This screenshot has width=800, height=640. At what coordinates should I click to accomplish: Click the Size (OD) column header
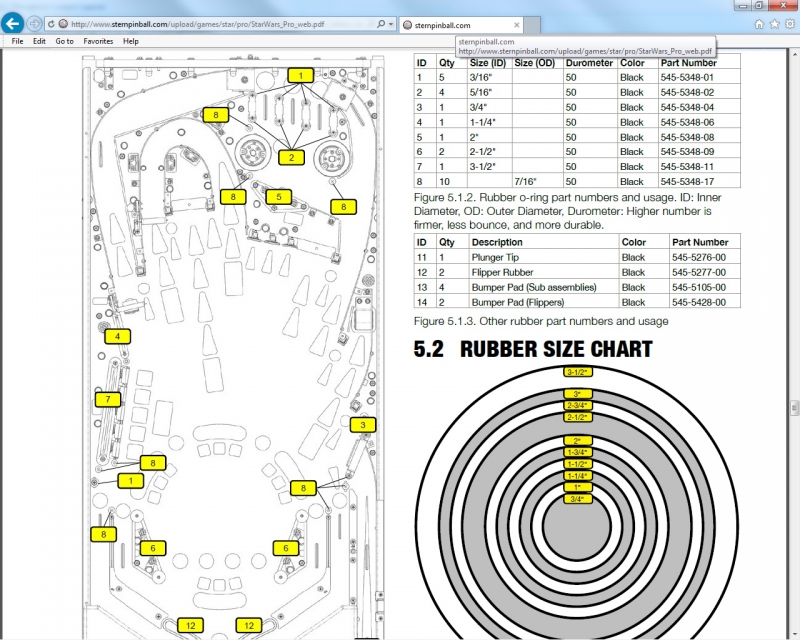coord(534,63)
